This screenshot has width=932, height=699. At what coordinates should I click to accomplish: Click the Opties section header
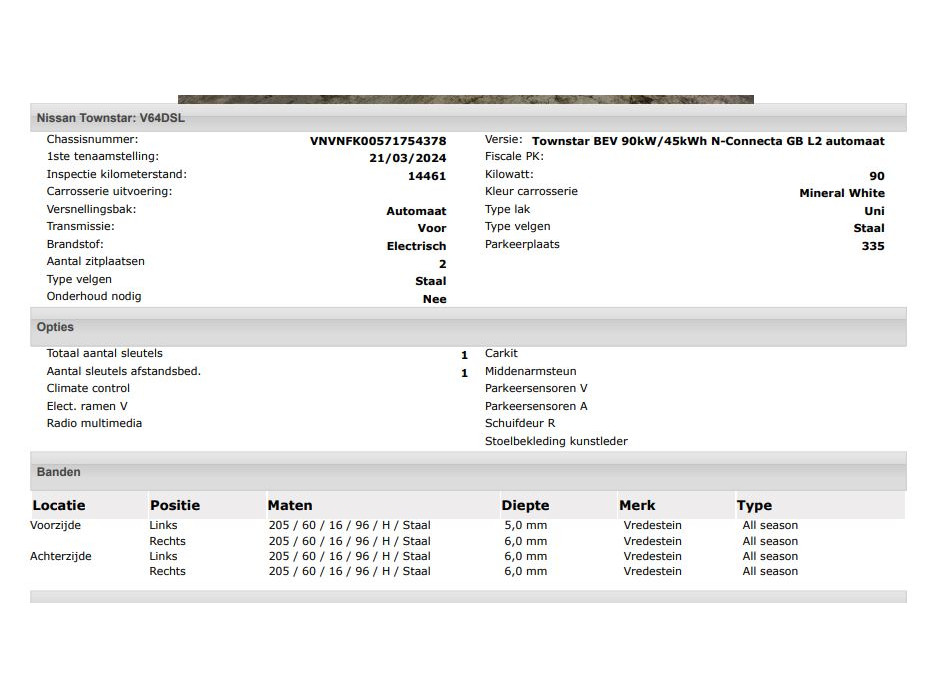click(55, 327)
